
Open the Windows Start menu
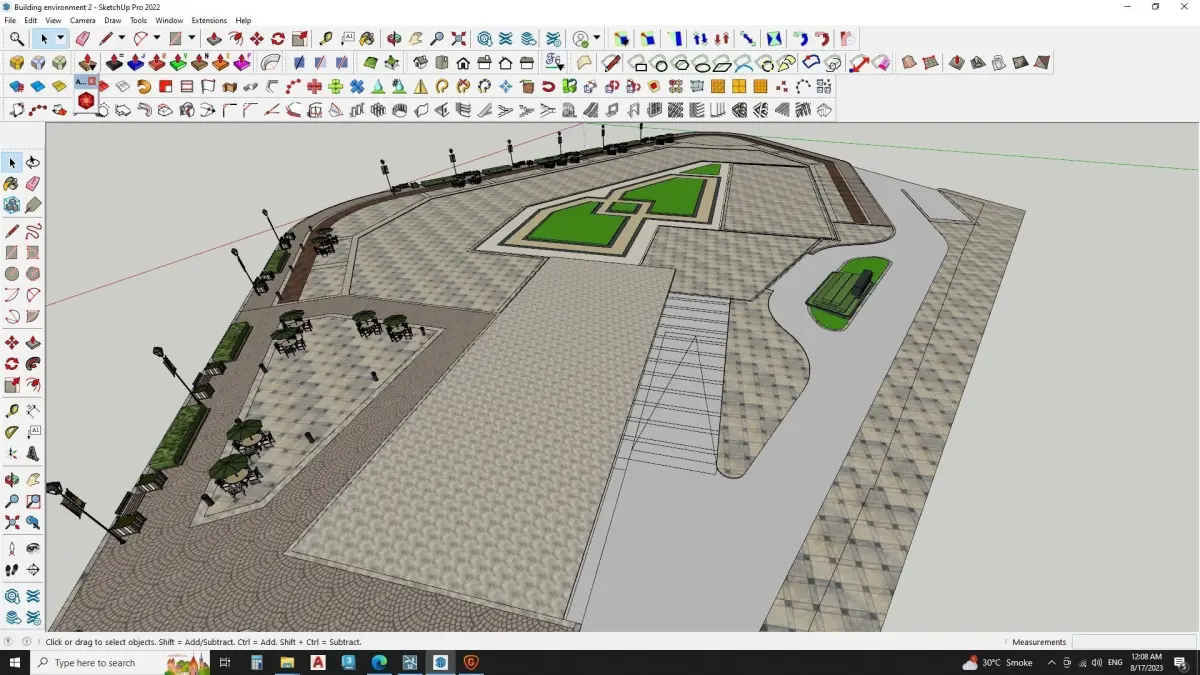(x=15, y=663)
